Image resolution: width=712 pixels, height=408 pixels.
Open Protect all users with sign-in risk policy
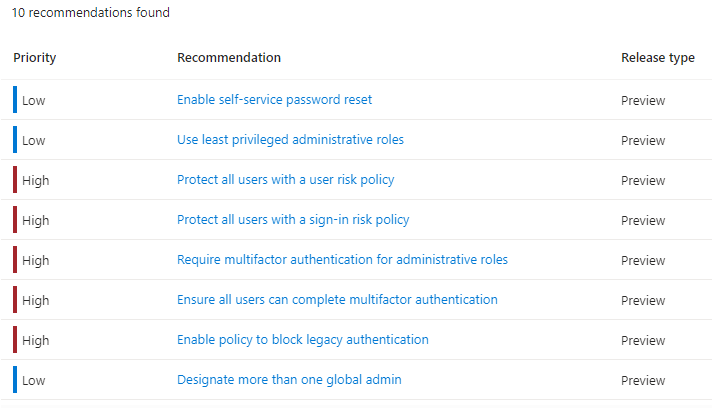point(293,220)
